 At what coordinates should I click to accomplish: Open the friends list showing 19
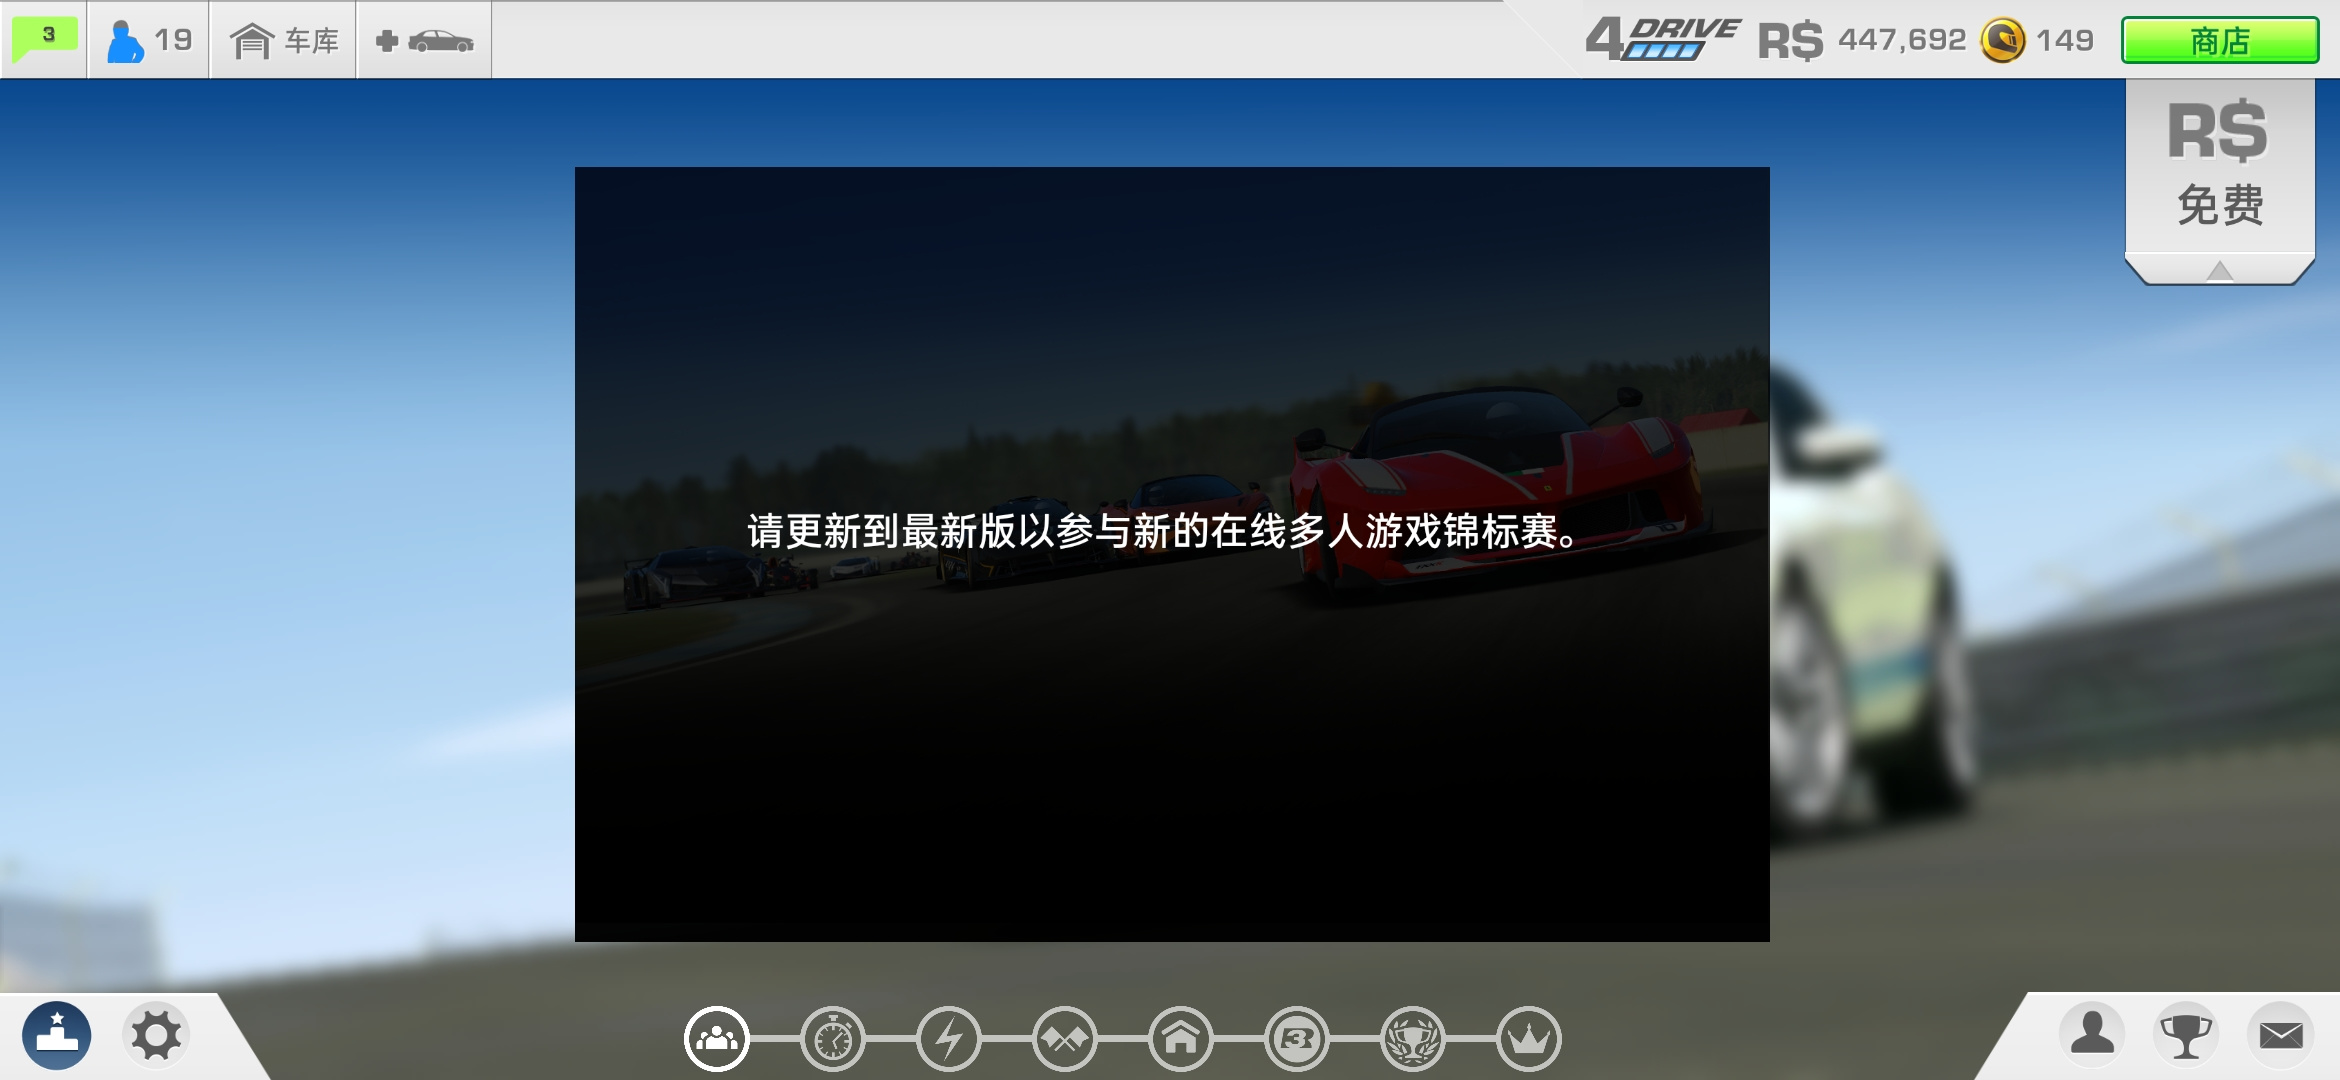point(149,40)
